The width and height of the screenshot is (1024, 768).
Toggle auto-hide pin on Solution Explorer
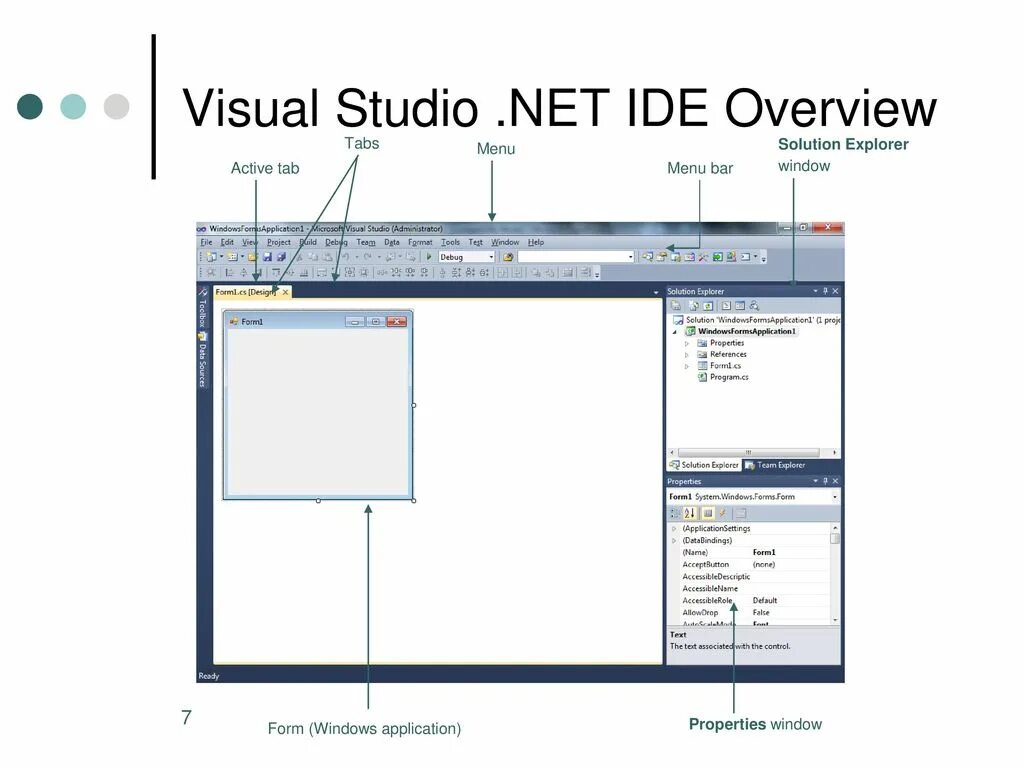(825, 291)
